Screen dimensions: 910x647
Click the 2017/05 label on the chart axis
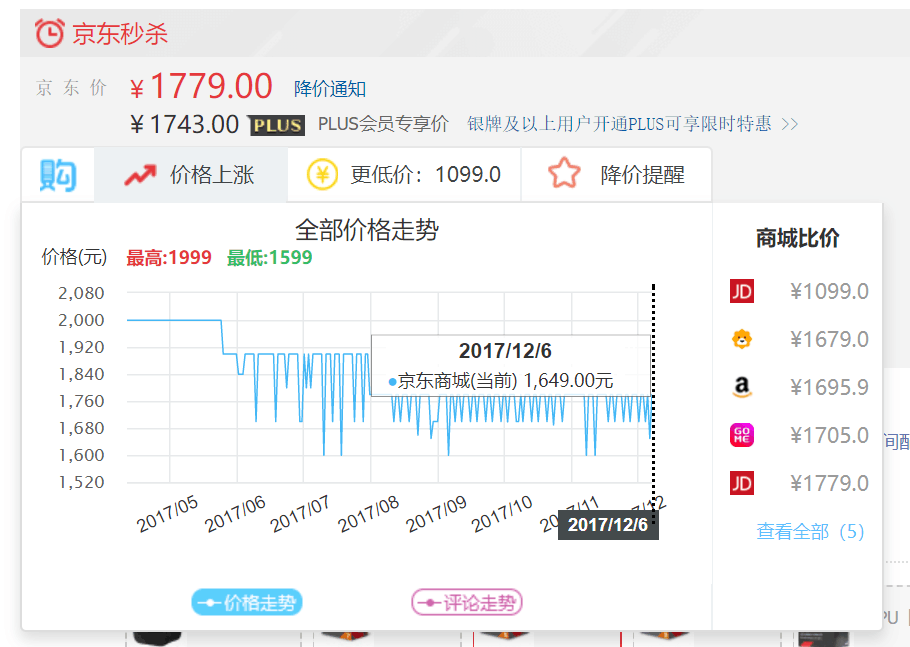(167, 514)
